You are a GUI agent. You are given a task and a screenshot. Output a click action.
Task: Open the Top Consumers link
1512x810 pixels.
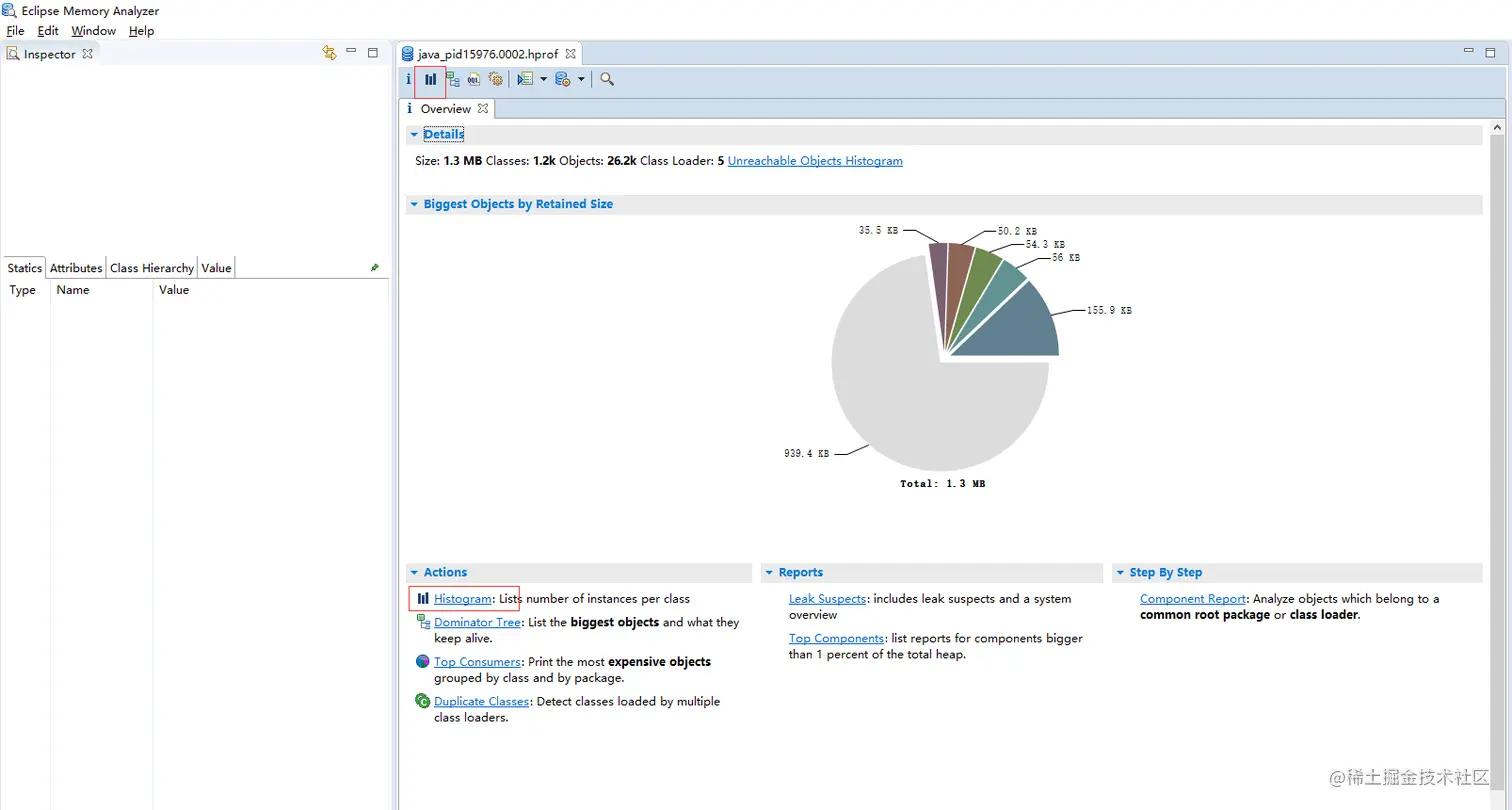tap(477, 662)
